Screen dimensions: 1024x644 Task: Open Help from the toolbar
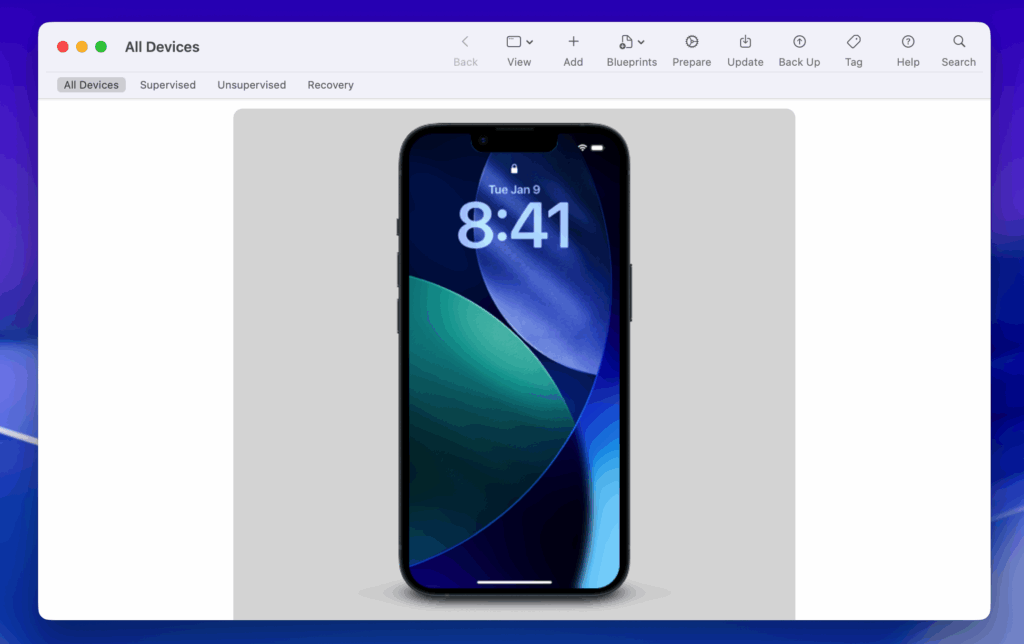(908, 42)
